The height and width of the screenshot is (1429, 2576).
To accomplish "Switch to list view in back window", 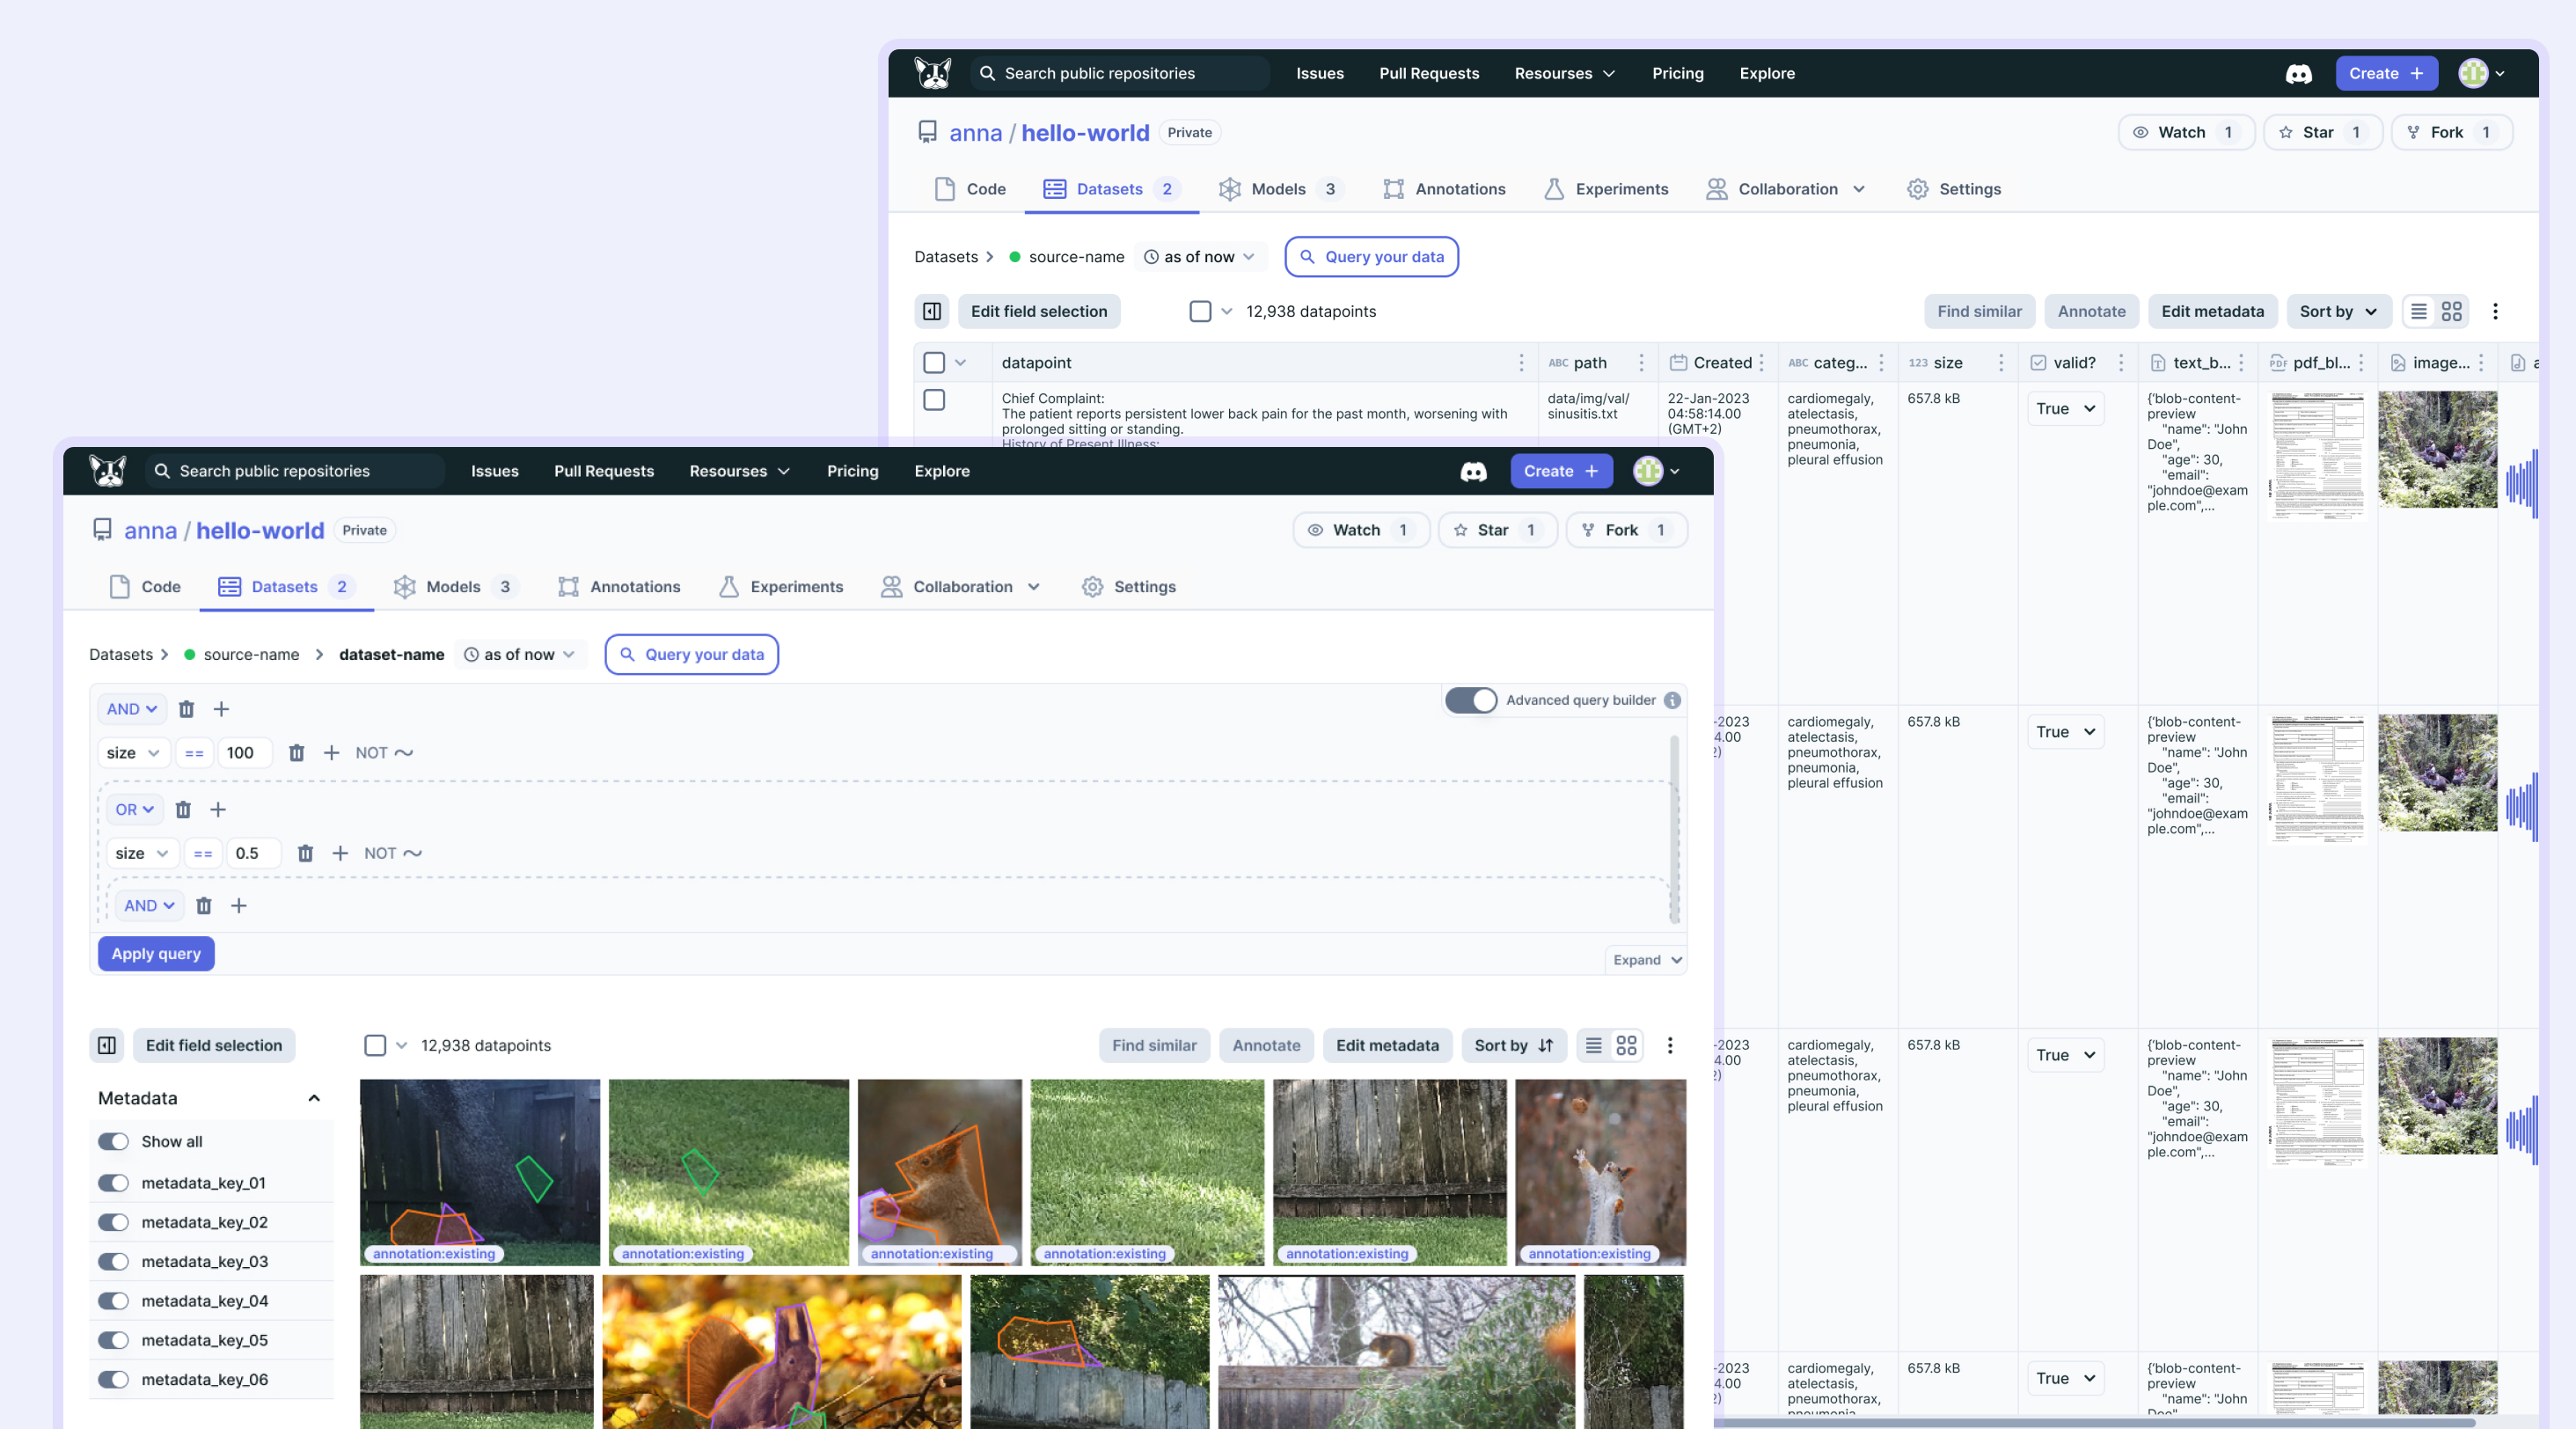I will pyautogui.click(x=2419, y=311).
